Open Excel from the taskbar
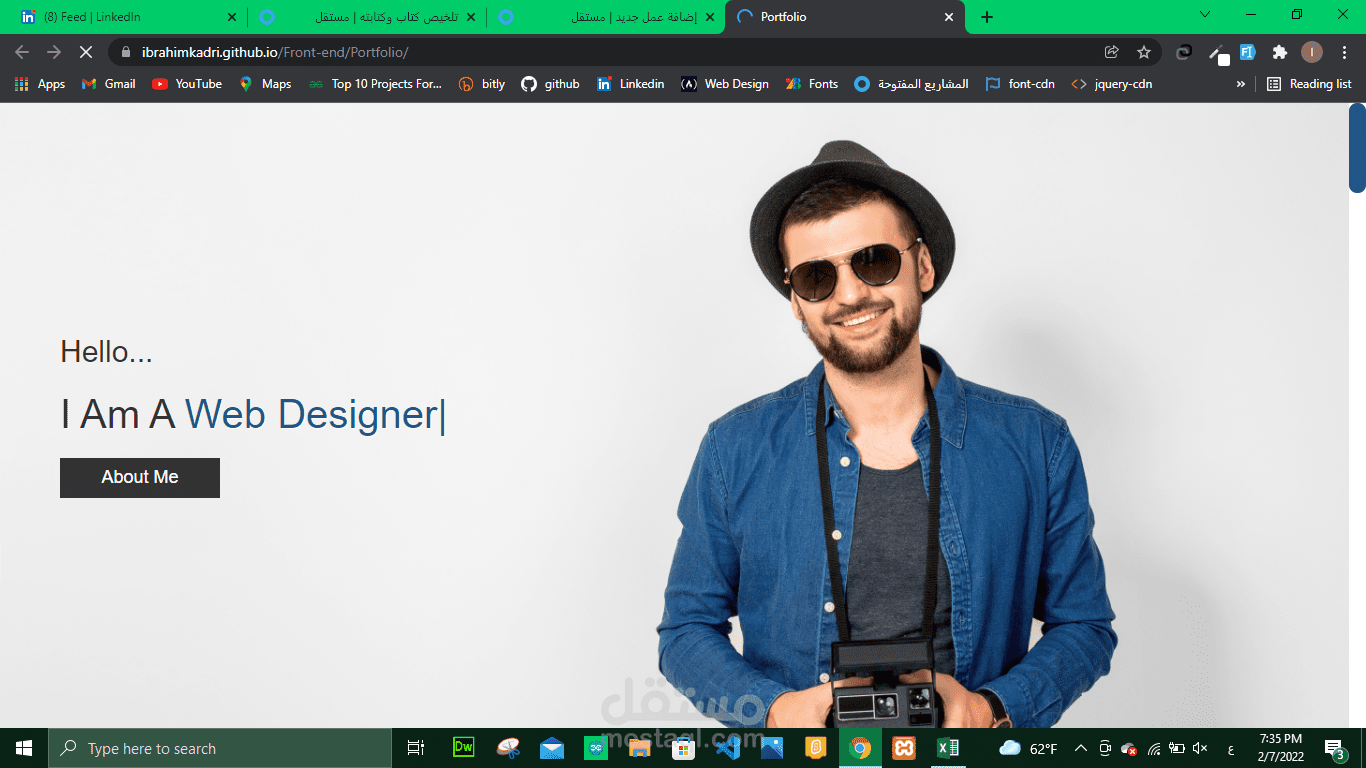 pyautogui.click(x=948, y=748)
